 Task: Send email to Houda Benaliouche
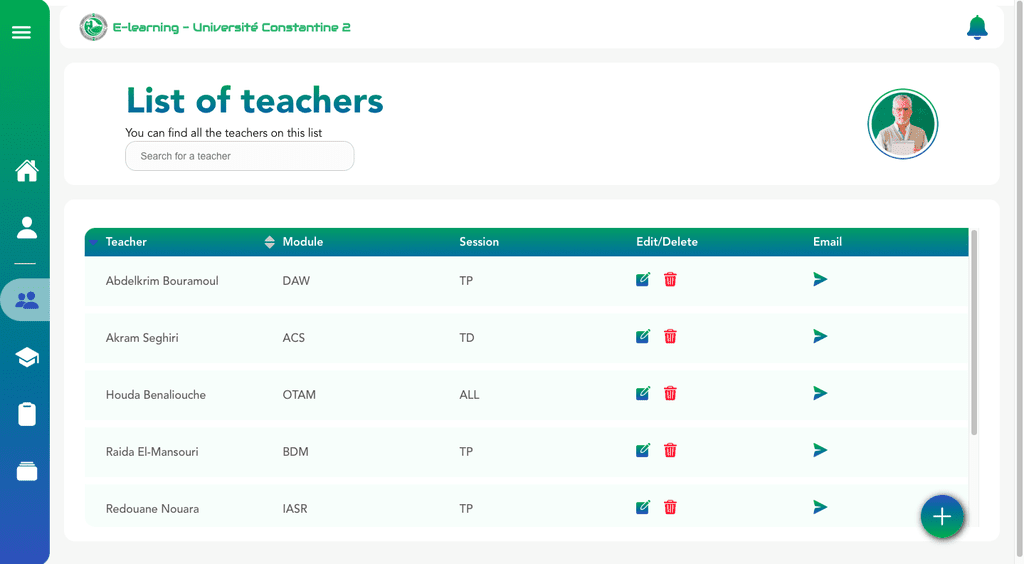[x=820, y=393]
